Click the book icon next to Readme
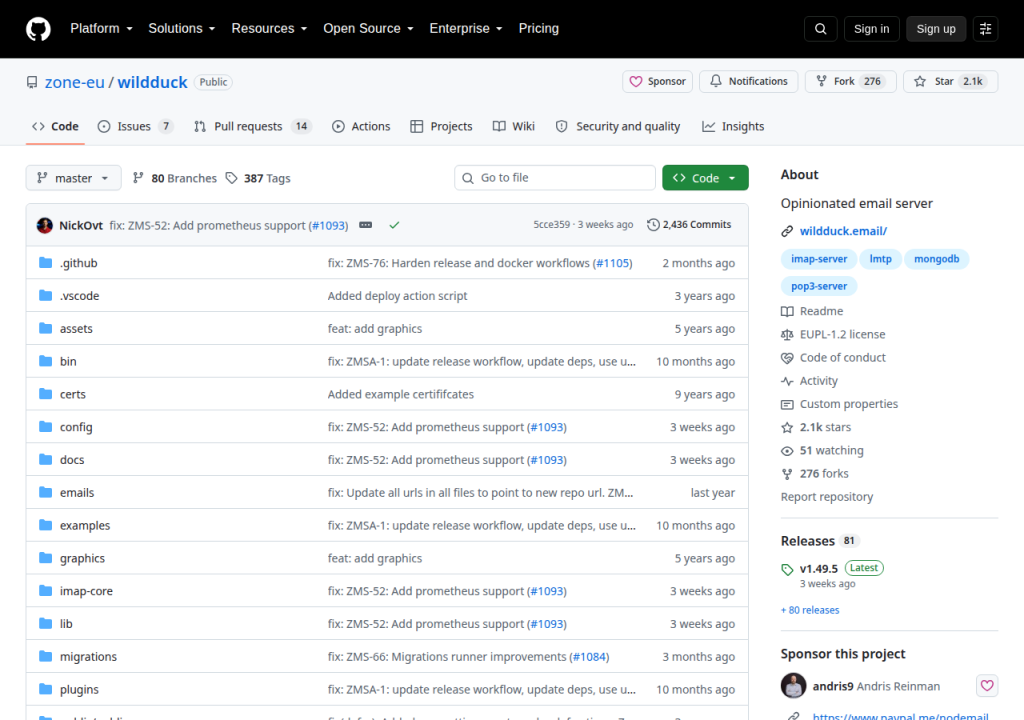Viewport: 1024px width, 720px height. click(787, 312)
